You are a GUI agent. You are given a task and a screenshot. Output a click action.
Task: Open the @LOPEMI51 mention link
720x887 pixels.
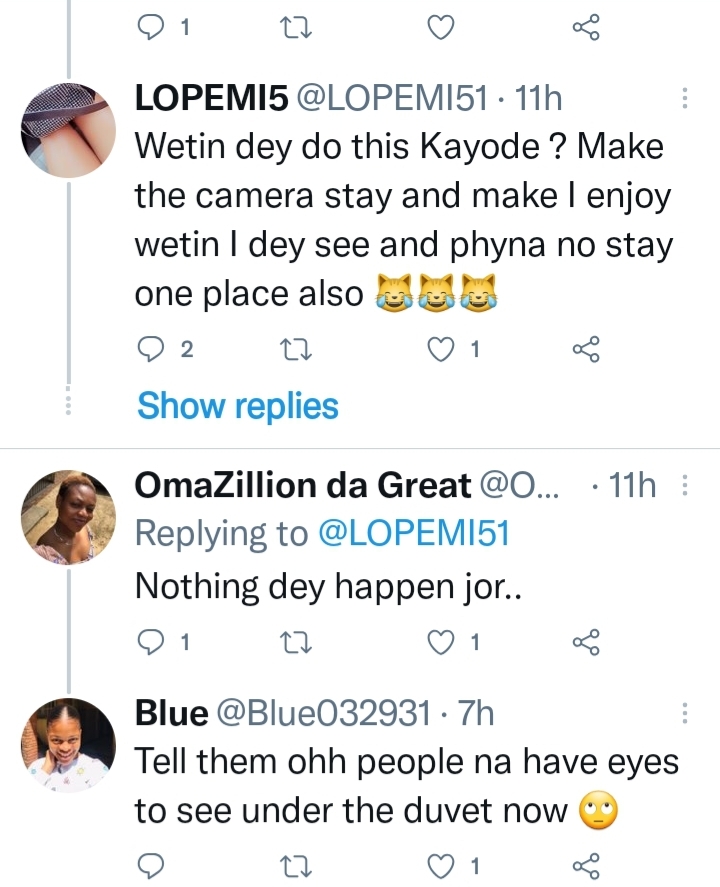tap(414, 533)
